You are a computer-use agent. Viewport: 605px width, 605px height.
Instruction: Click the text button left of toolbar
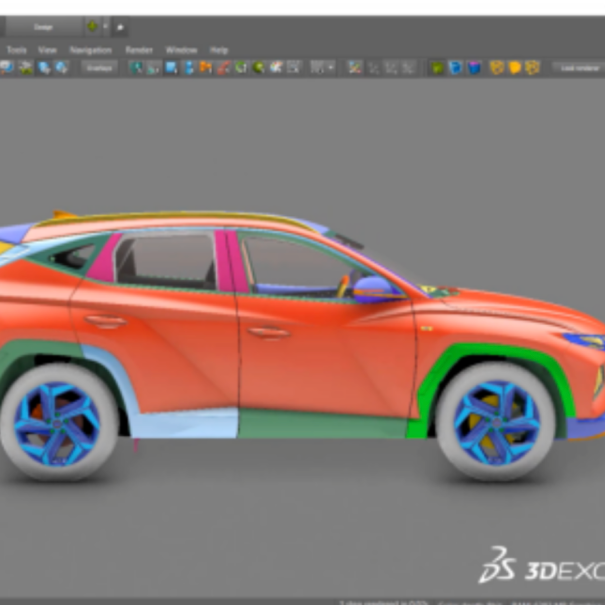click(98, 68)
